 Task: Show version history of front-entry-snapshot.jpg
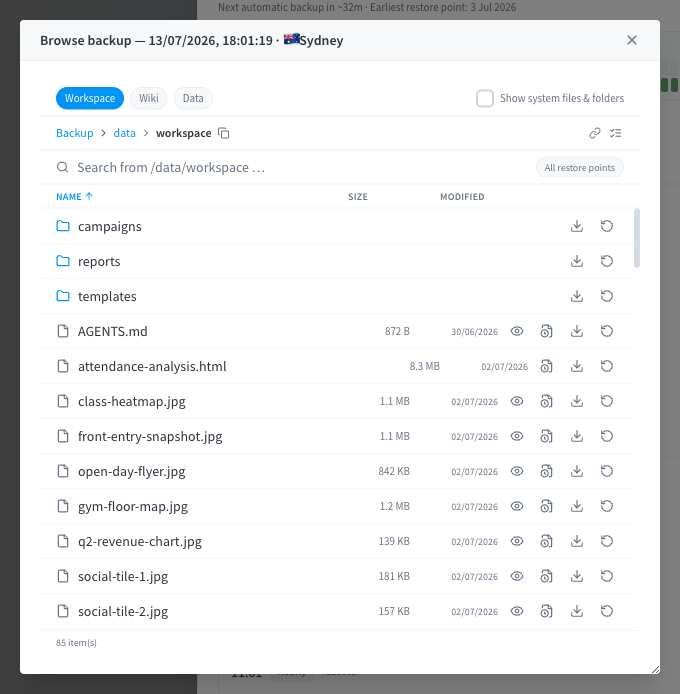pos(546,436)
